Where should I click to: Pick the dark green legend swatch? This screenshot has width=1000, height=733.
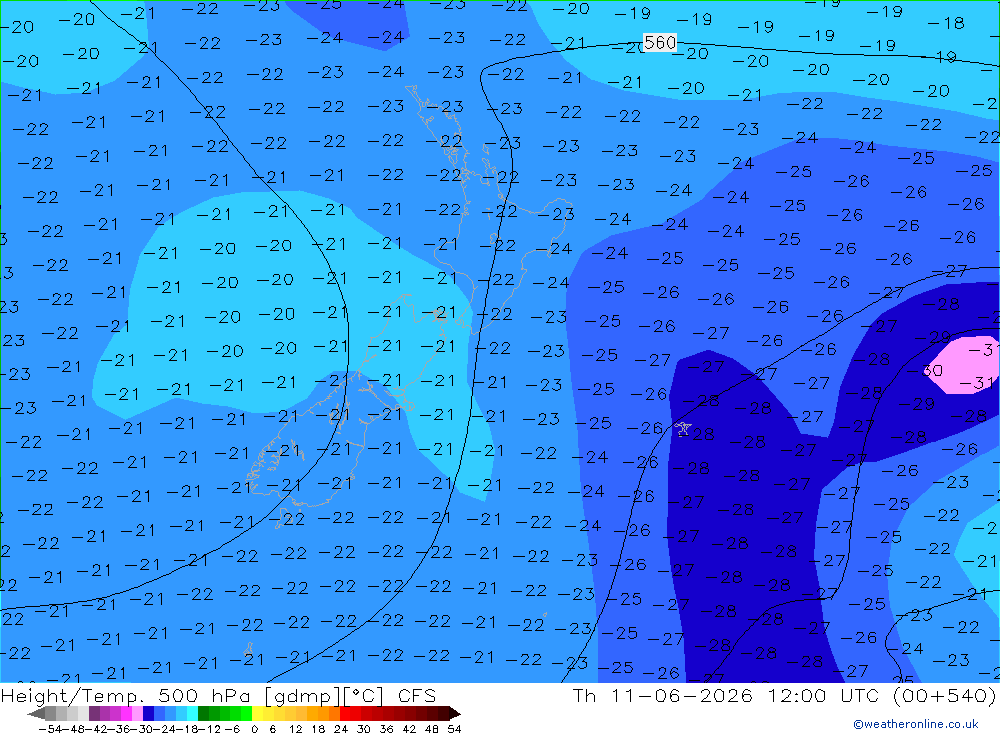[203, 714]
